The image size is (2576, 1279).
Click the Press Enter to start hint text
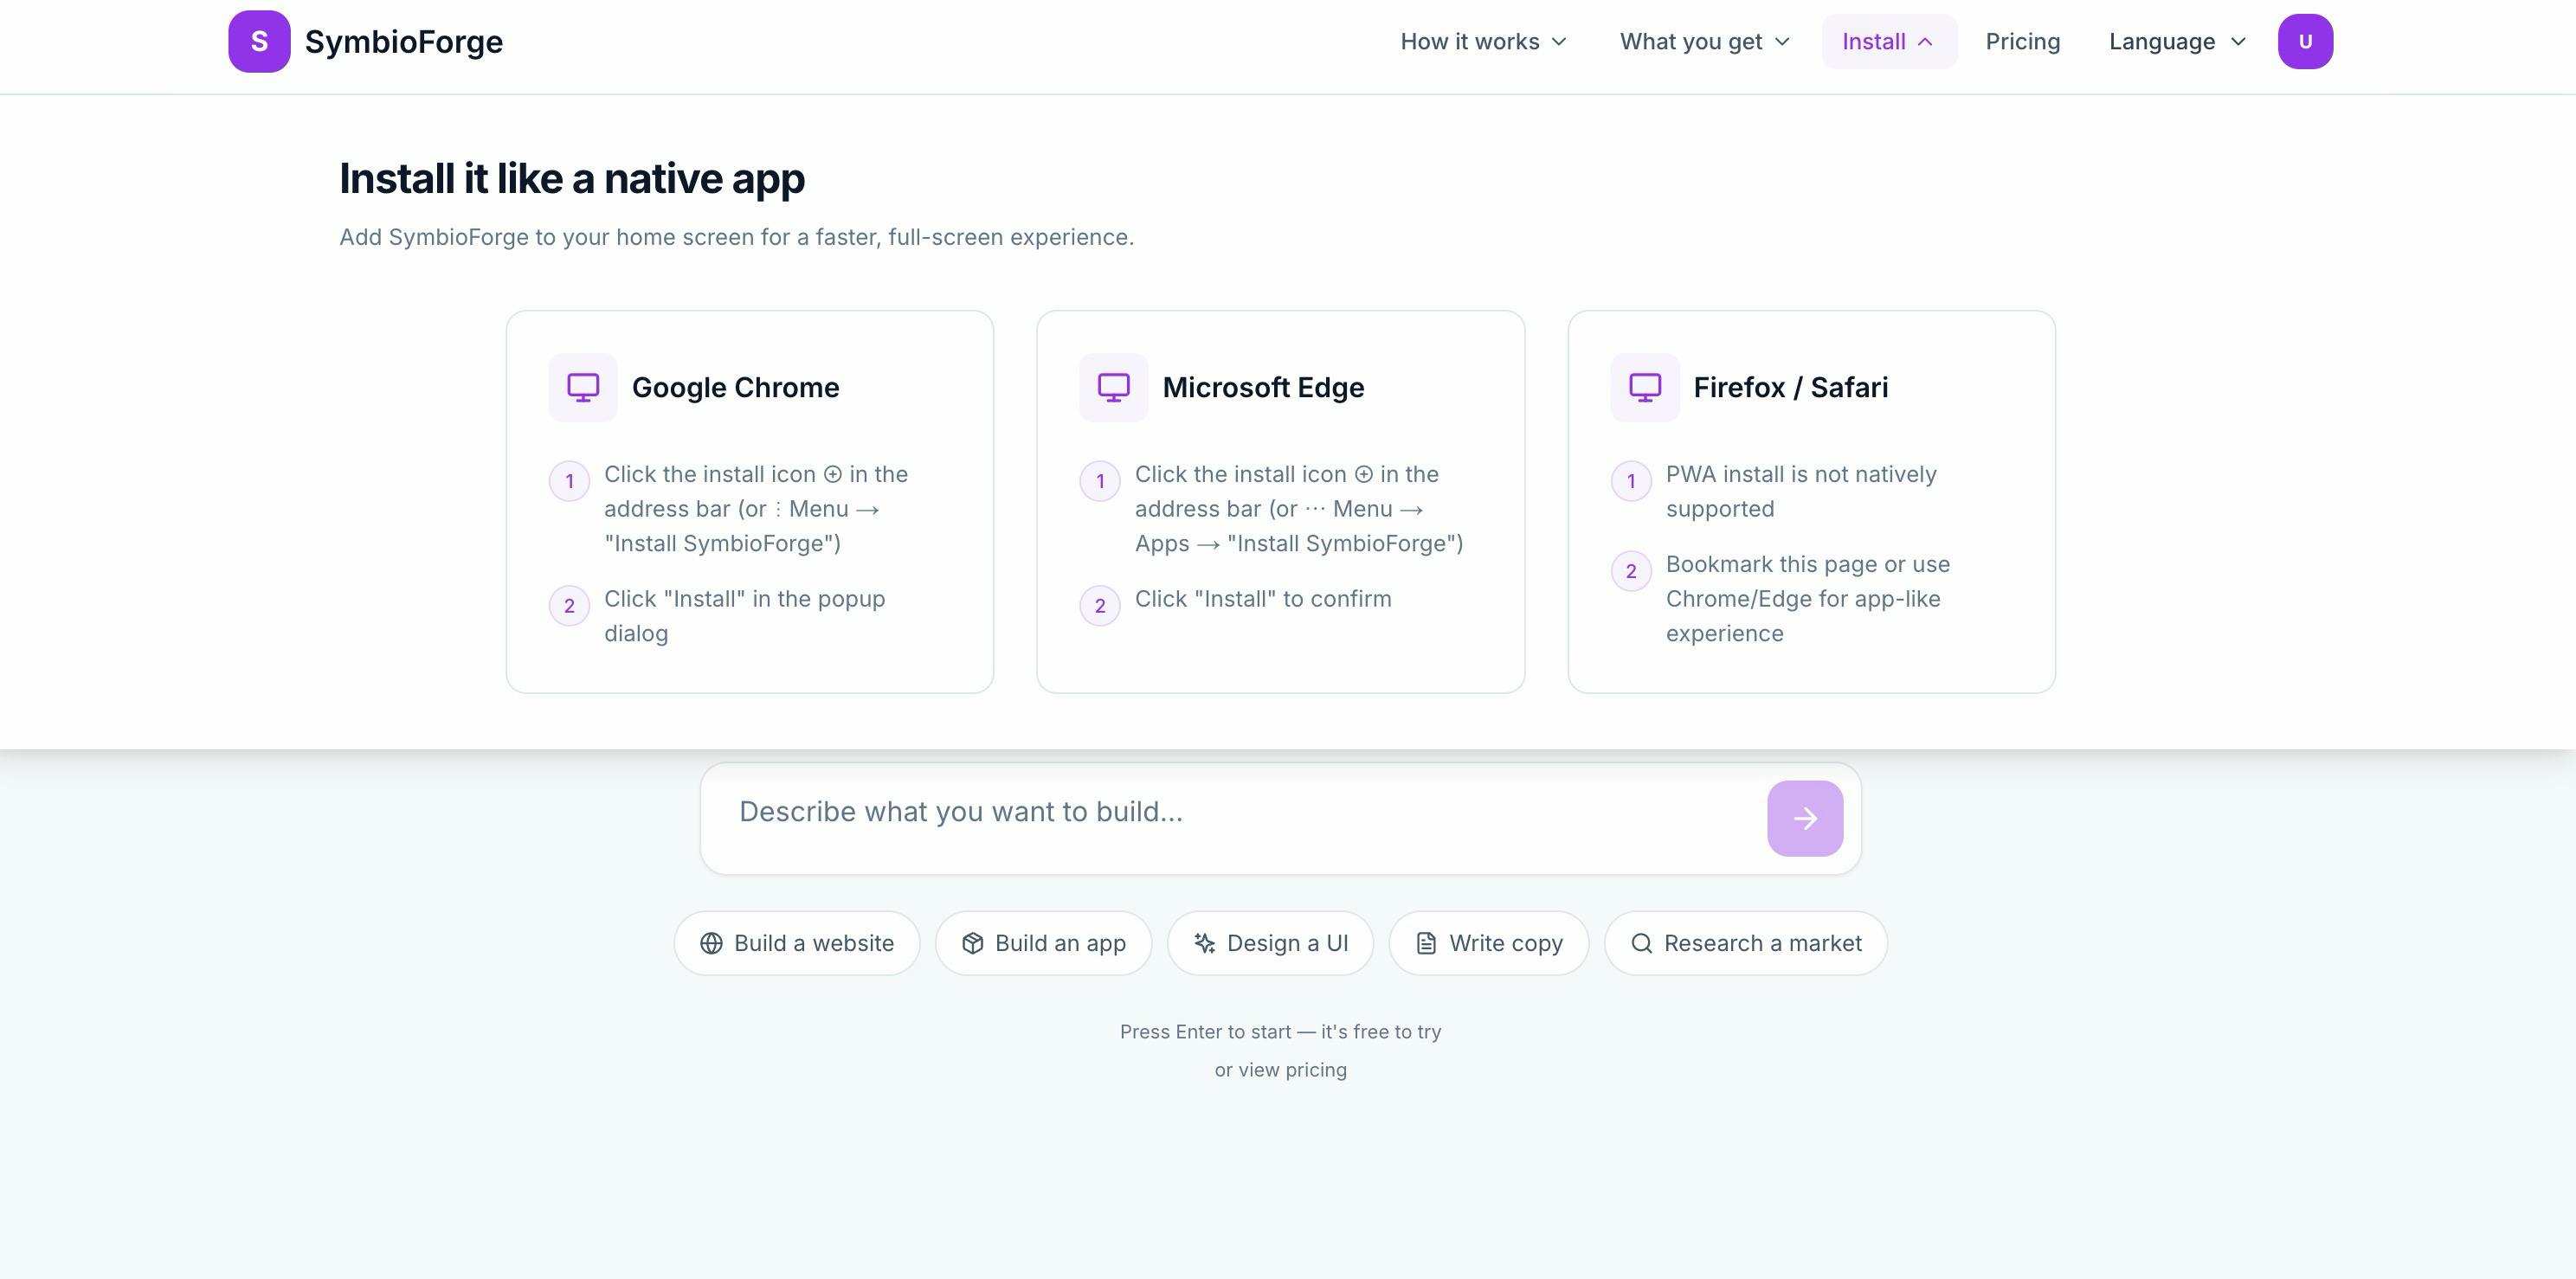1280,1032
